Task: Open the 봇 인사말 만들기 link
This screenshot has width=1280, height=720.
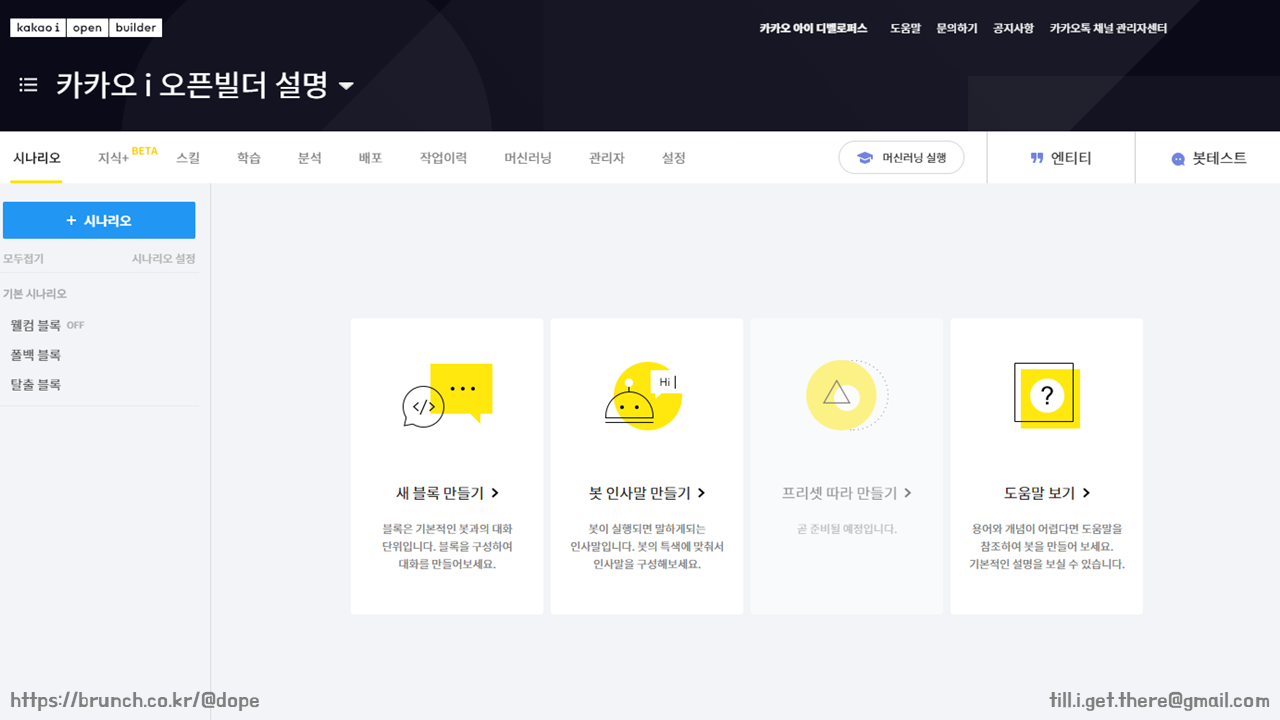Action: pyautogui.click(x=647, y=493)
